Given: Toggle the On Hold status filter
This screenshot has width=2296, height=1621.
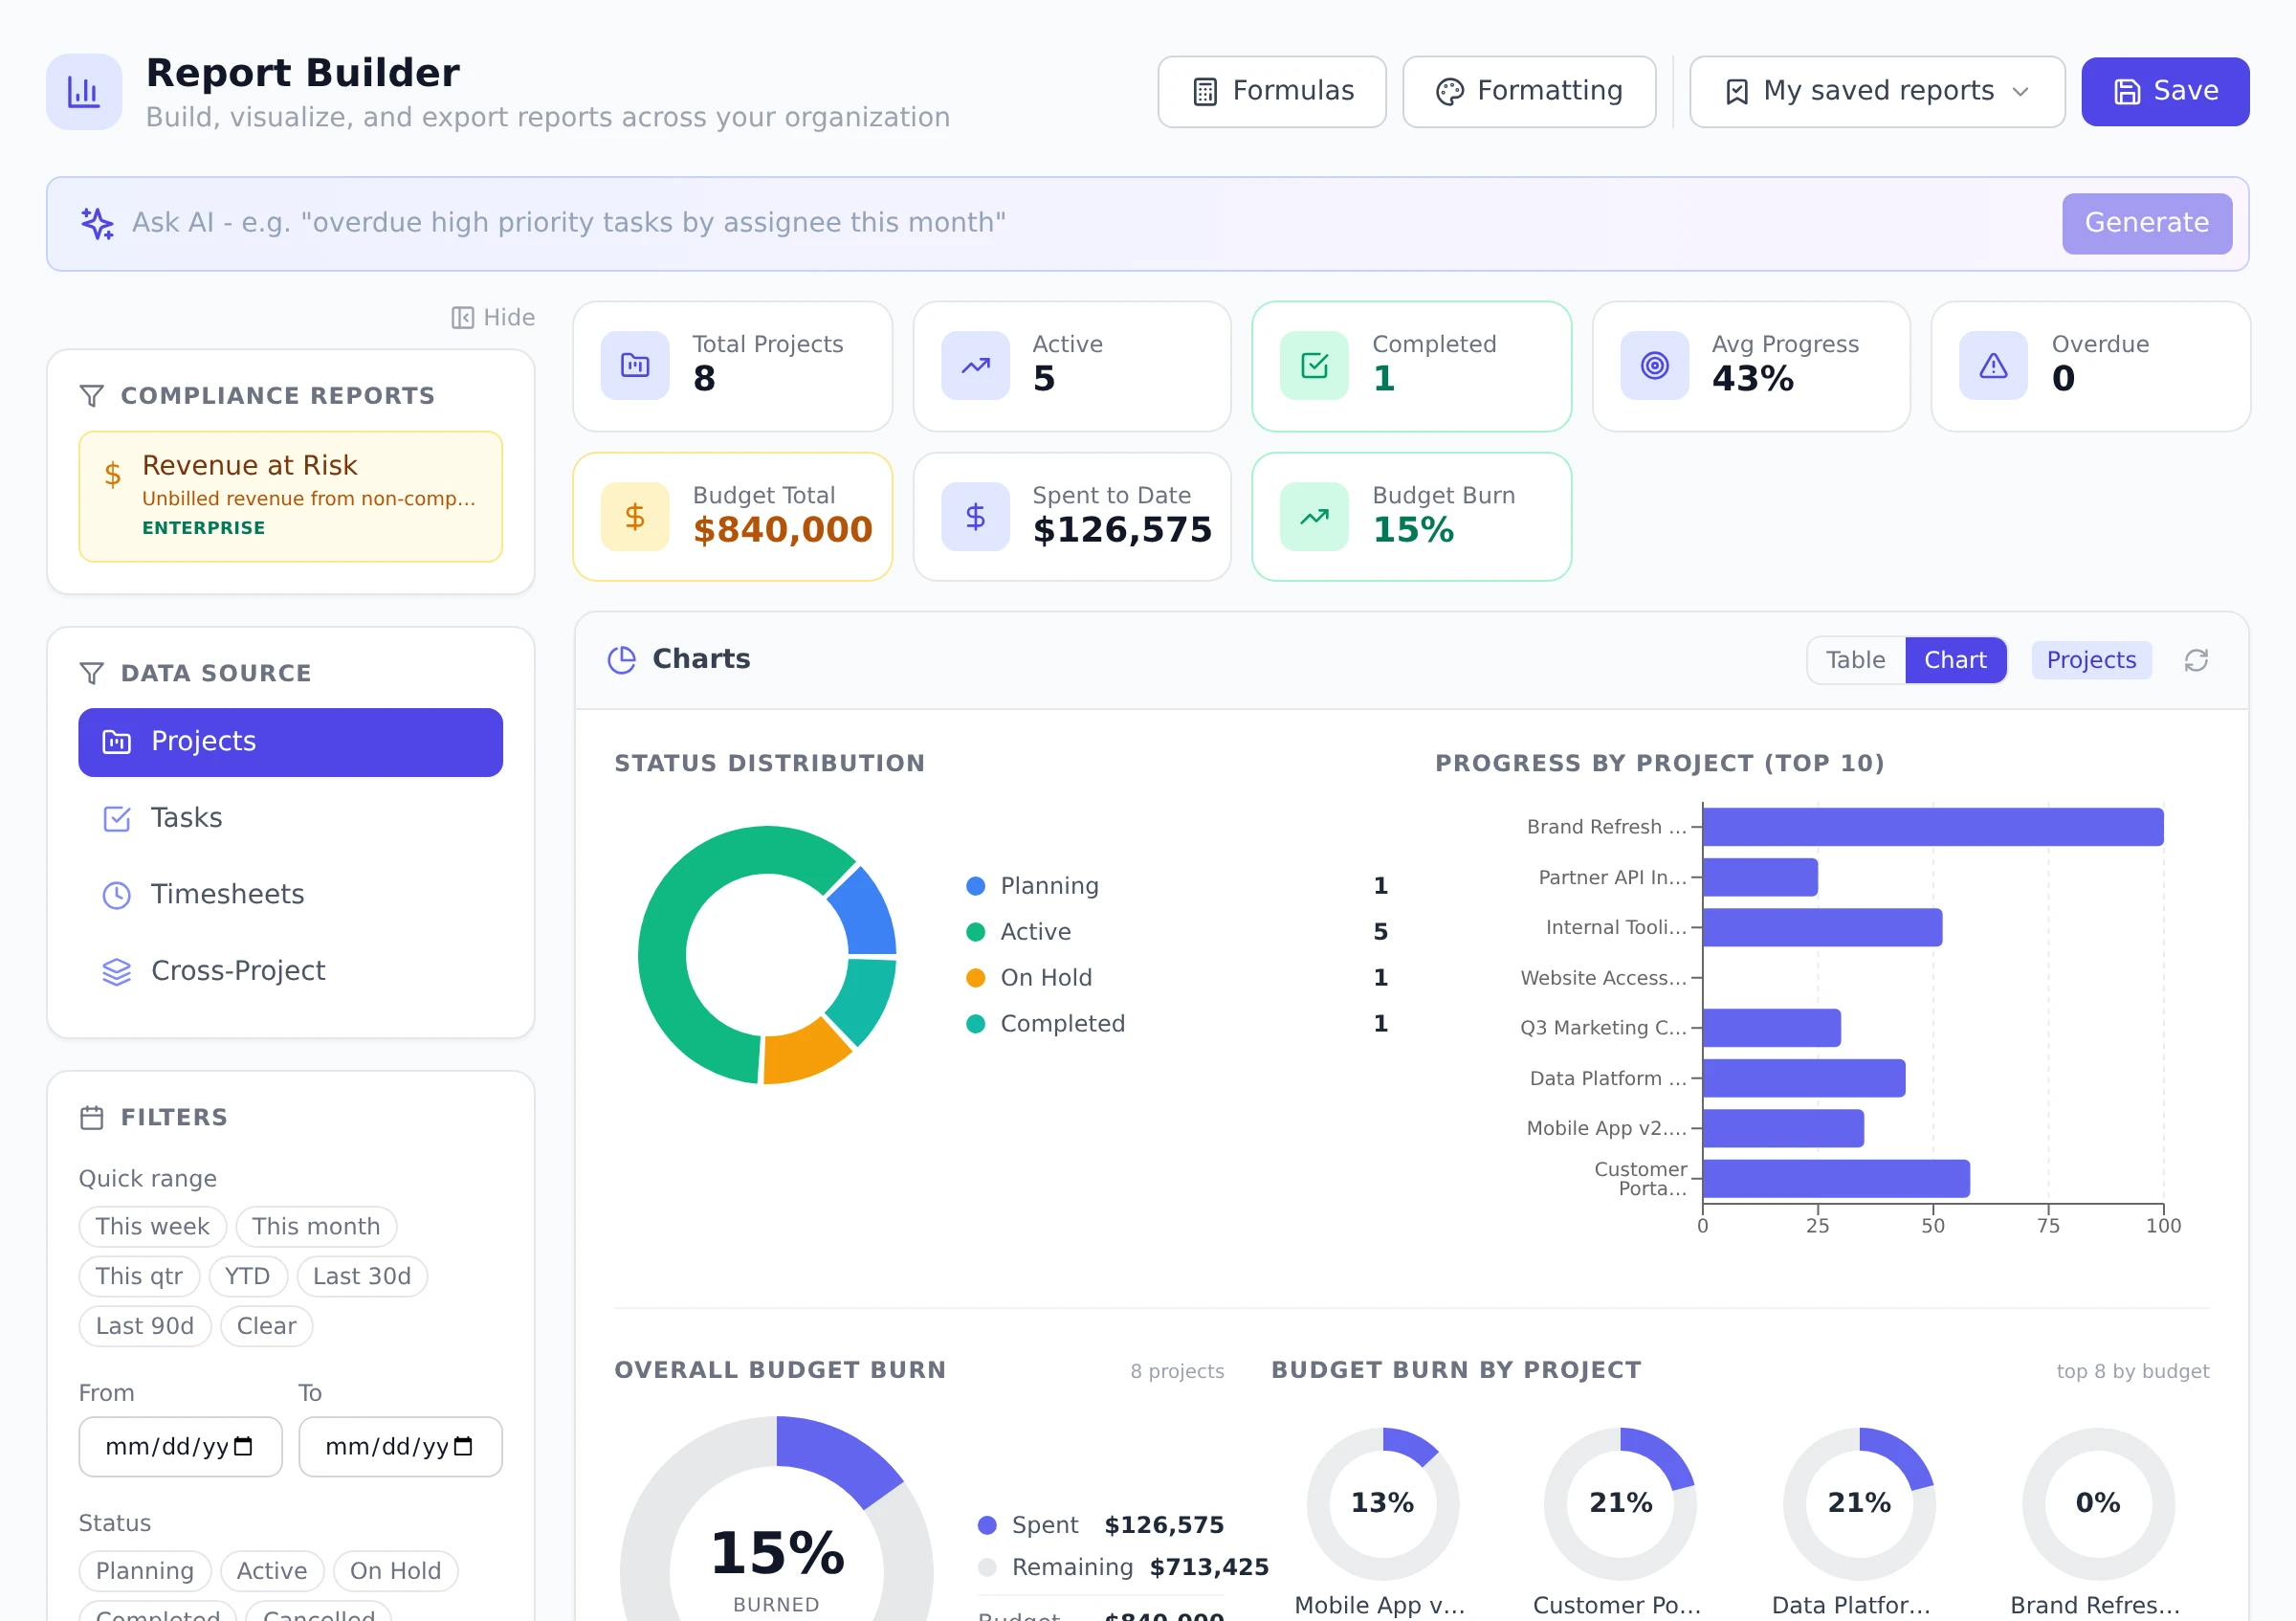Looking at the screenshot, I should click(396, 1572).
